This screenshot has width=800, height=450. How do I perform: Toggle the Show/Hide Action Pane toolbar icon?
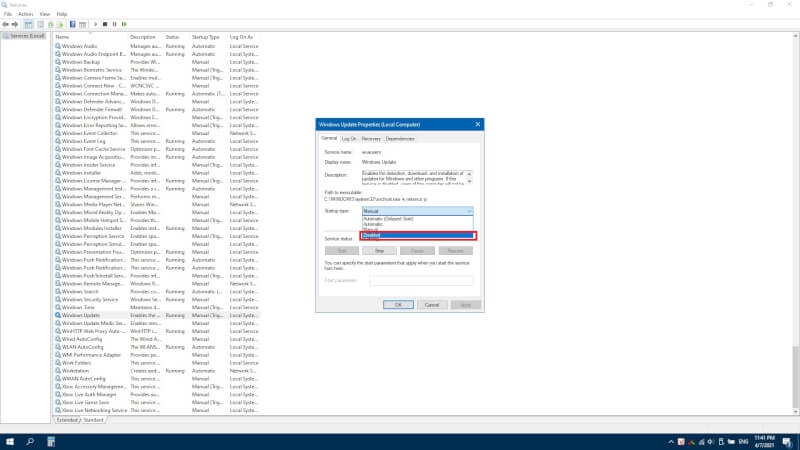tap(83, 24)
